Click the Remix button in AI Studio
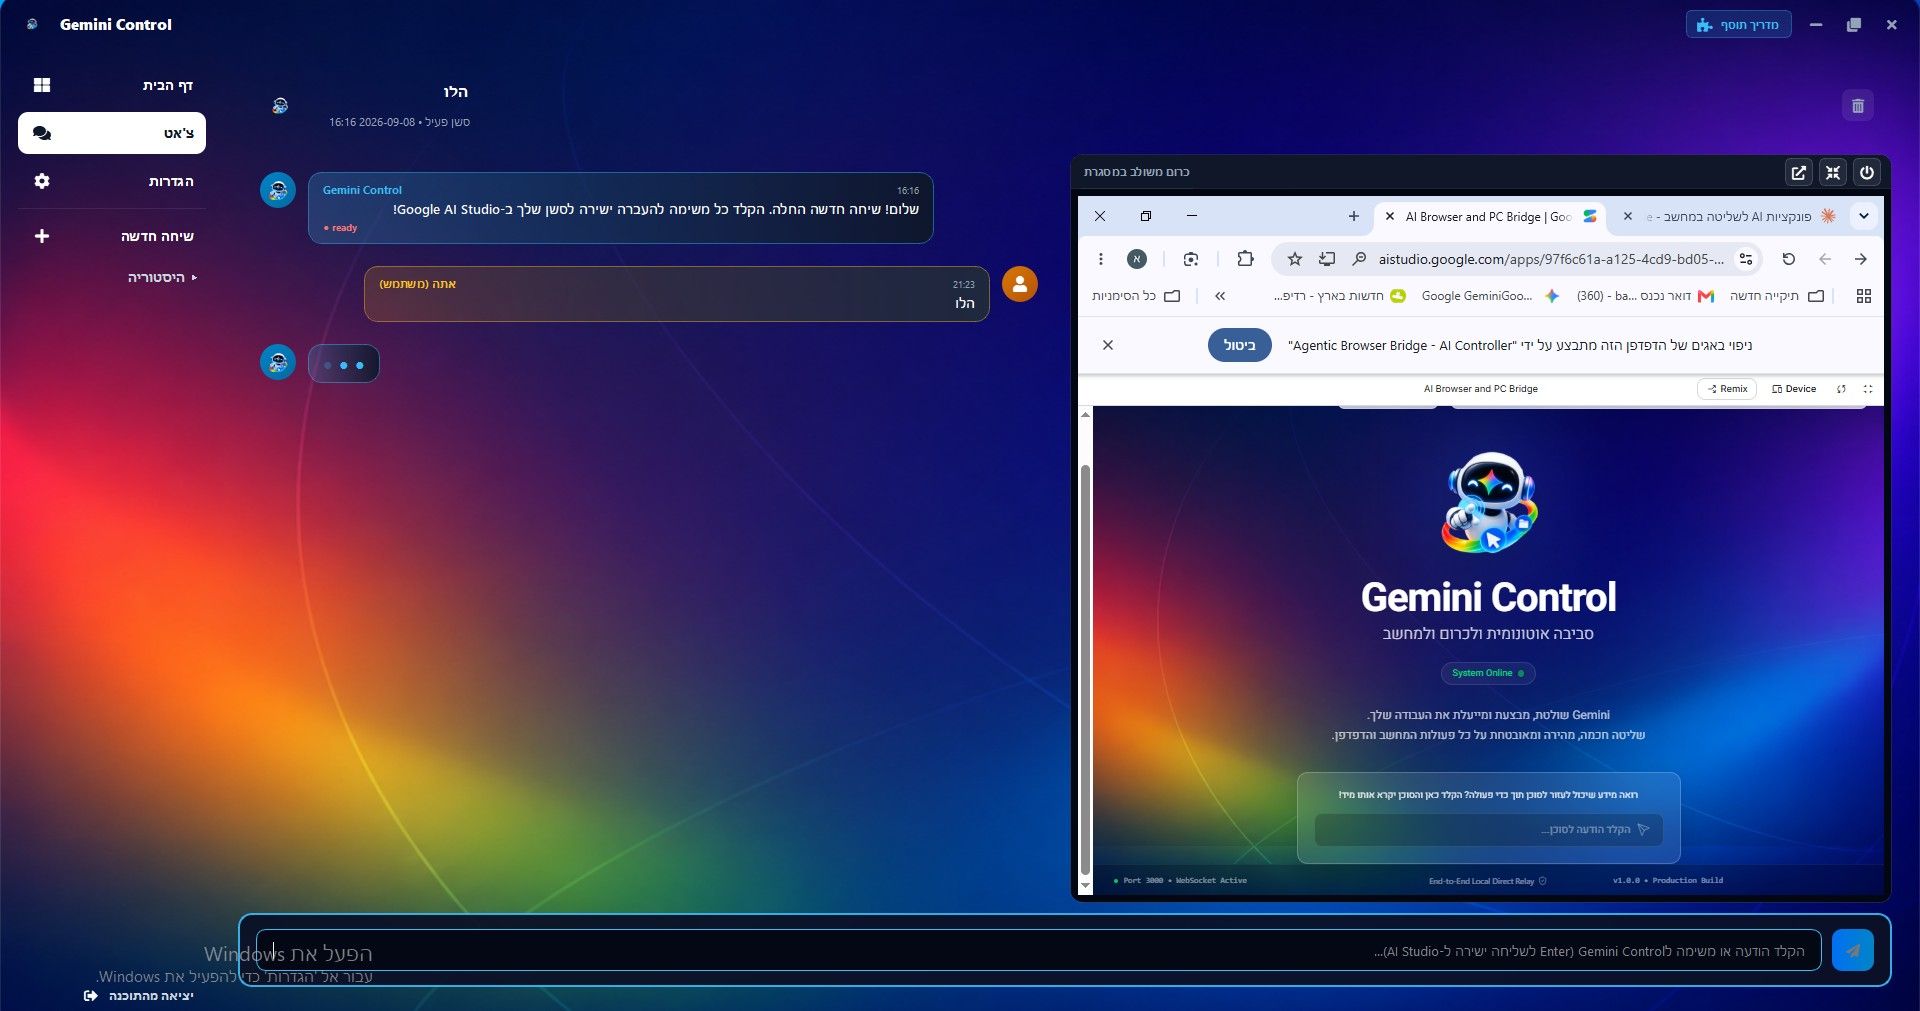 click(1727, 389)
